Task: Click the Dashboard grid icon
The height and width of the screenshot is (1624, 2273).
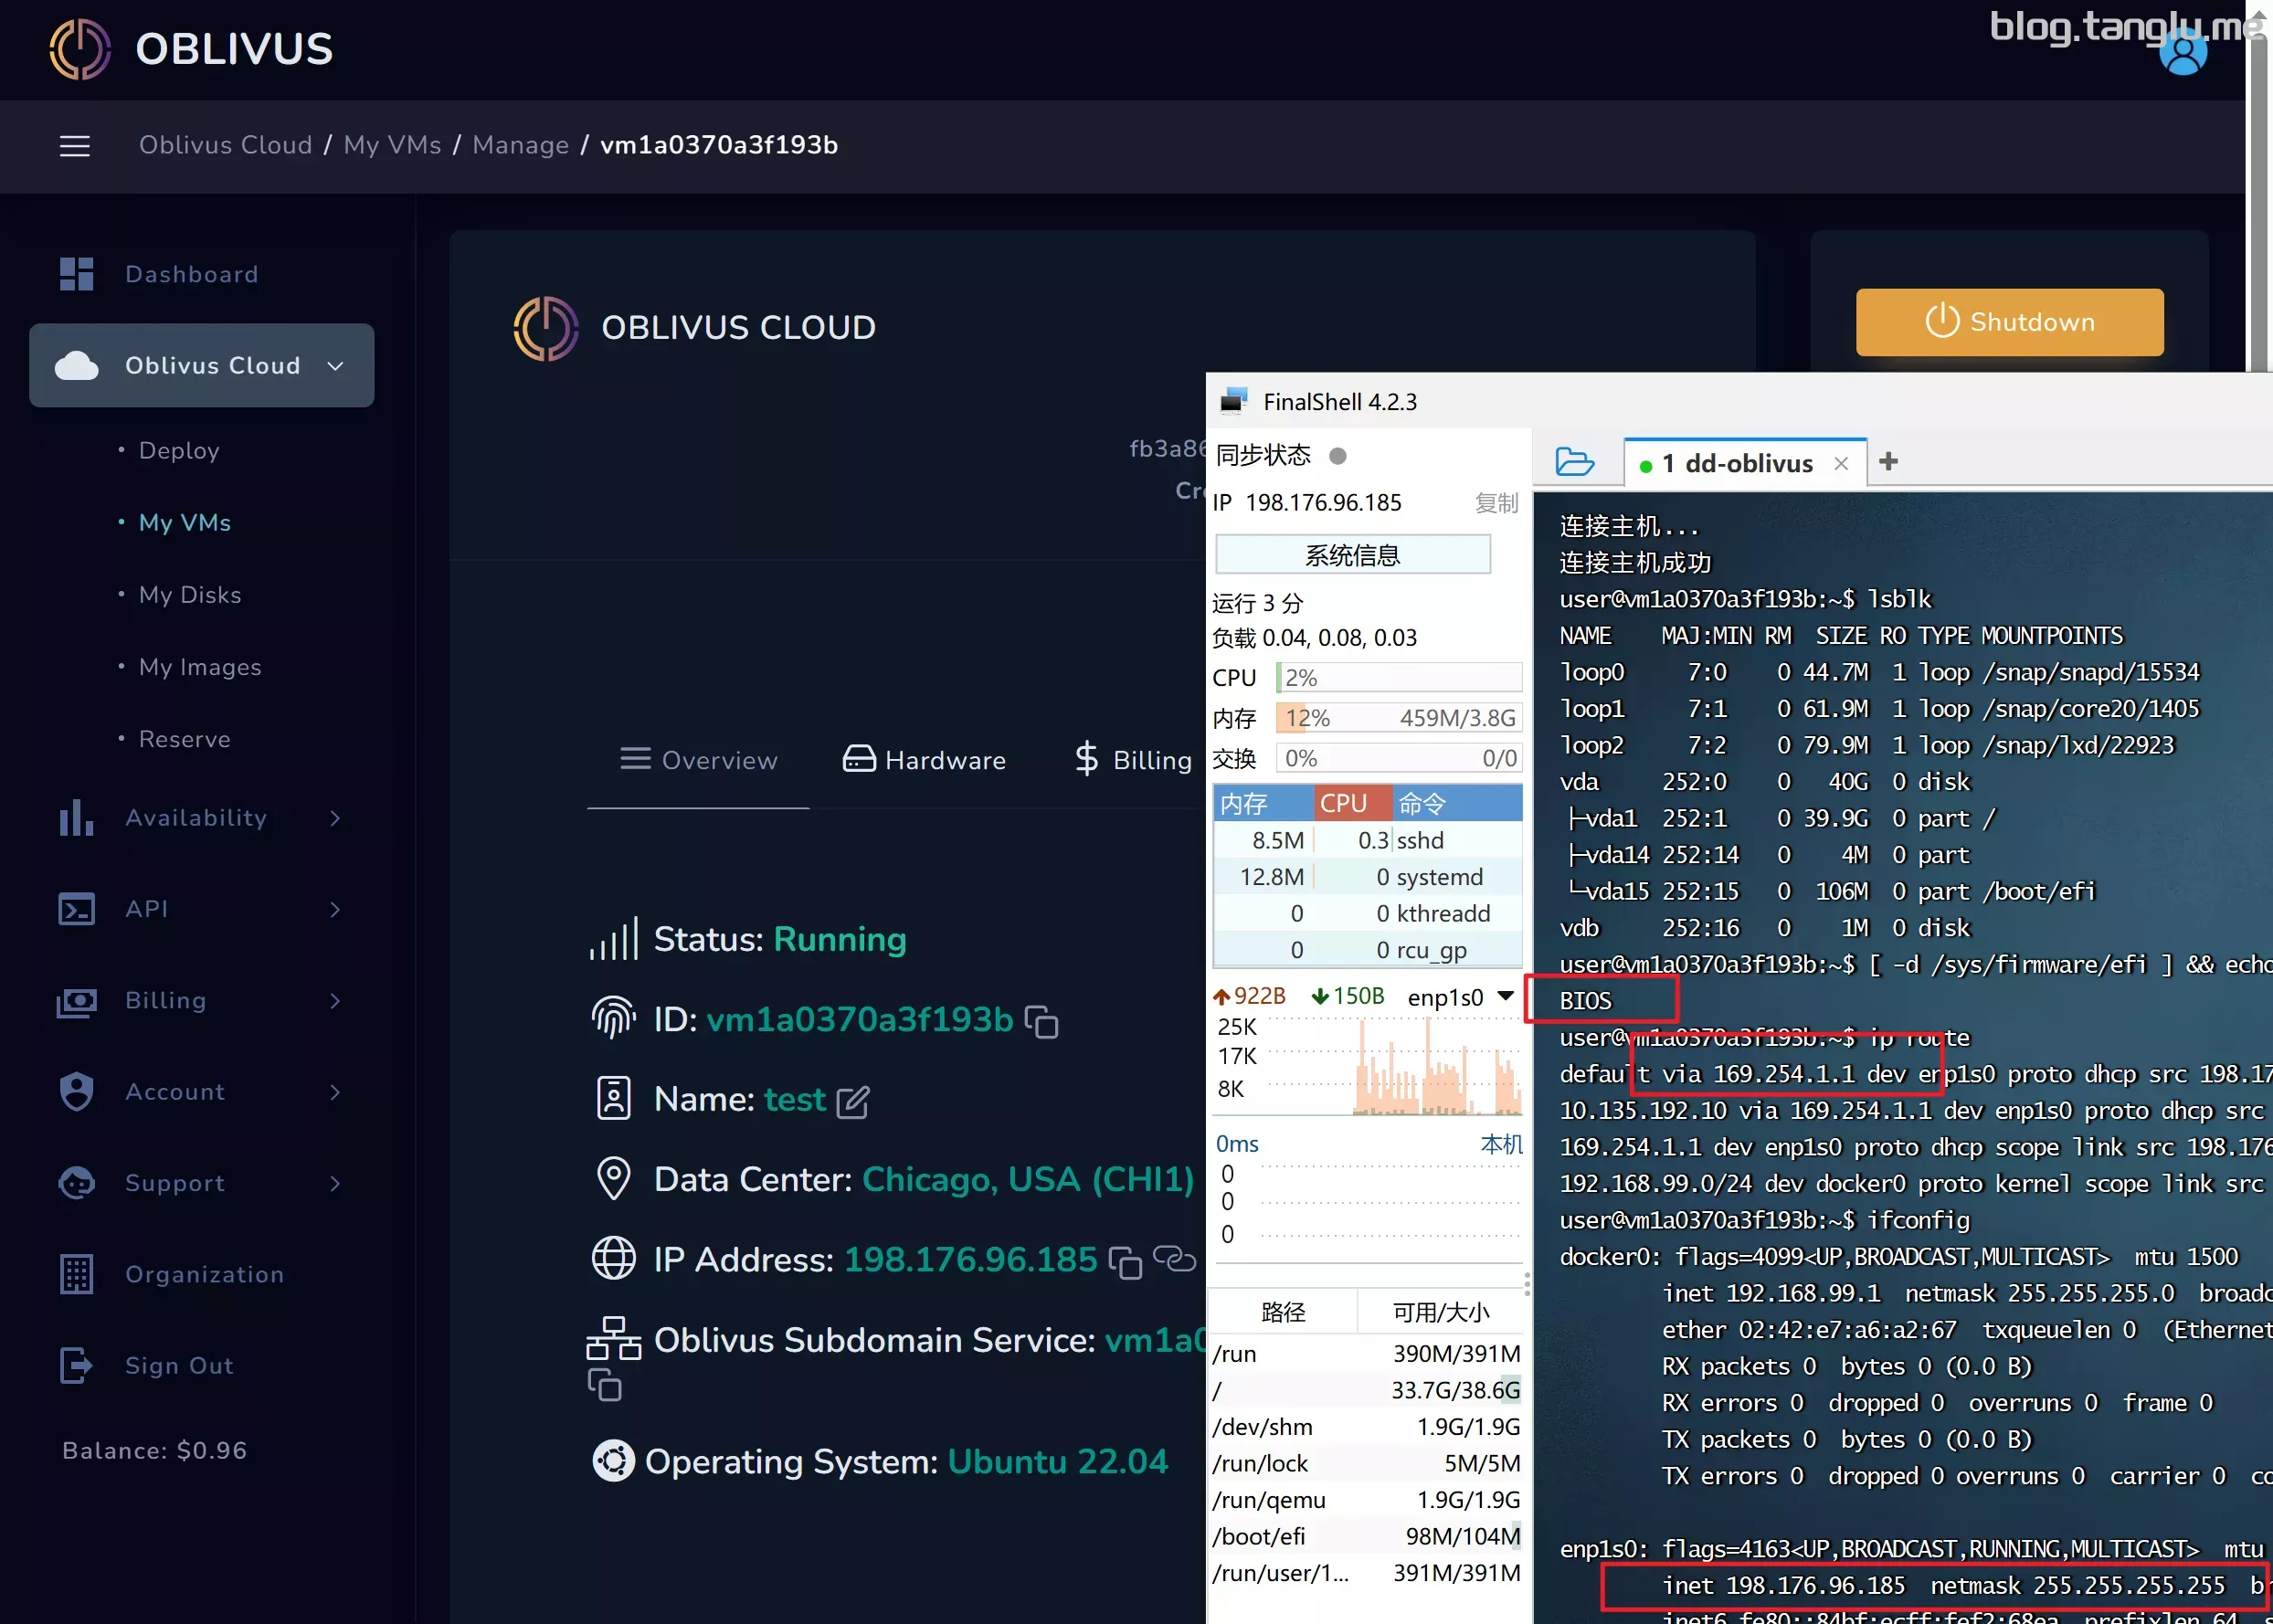Action: click(76, 274)
